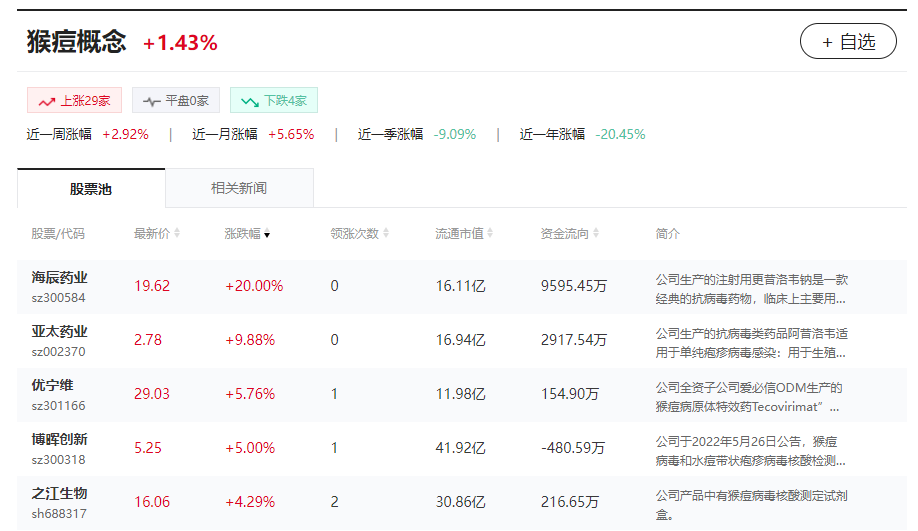Screen dimensions: 918x531
Task: Sort by lead-gain count arrows icon
Action: click(386, 234)
